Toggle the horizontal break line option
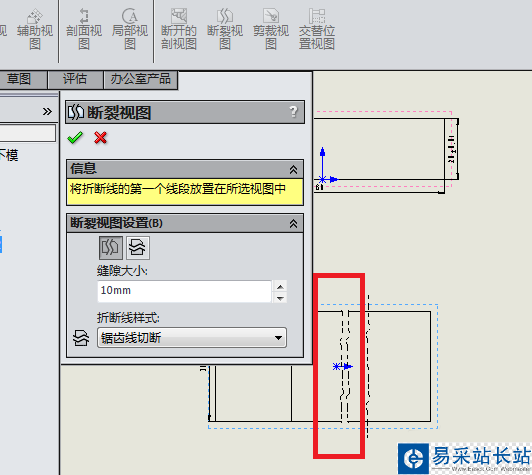Screen dimensions: 532x475 click(x=137, y=248)
